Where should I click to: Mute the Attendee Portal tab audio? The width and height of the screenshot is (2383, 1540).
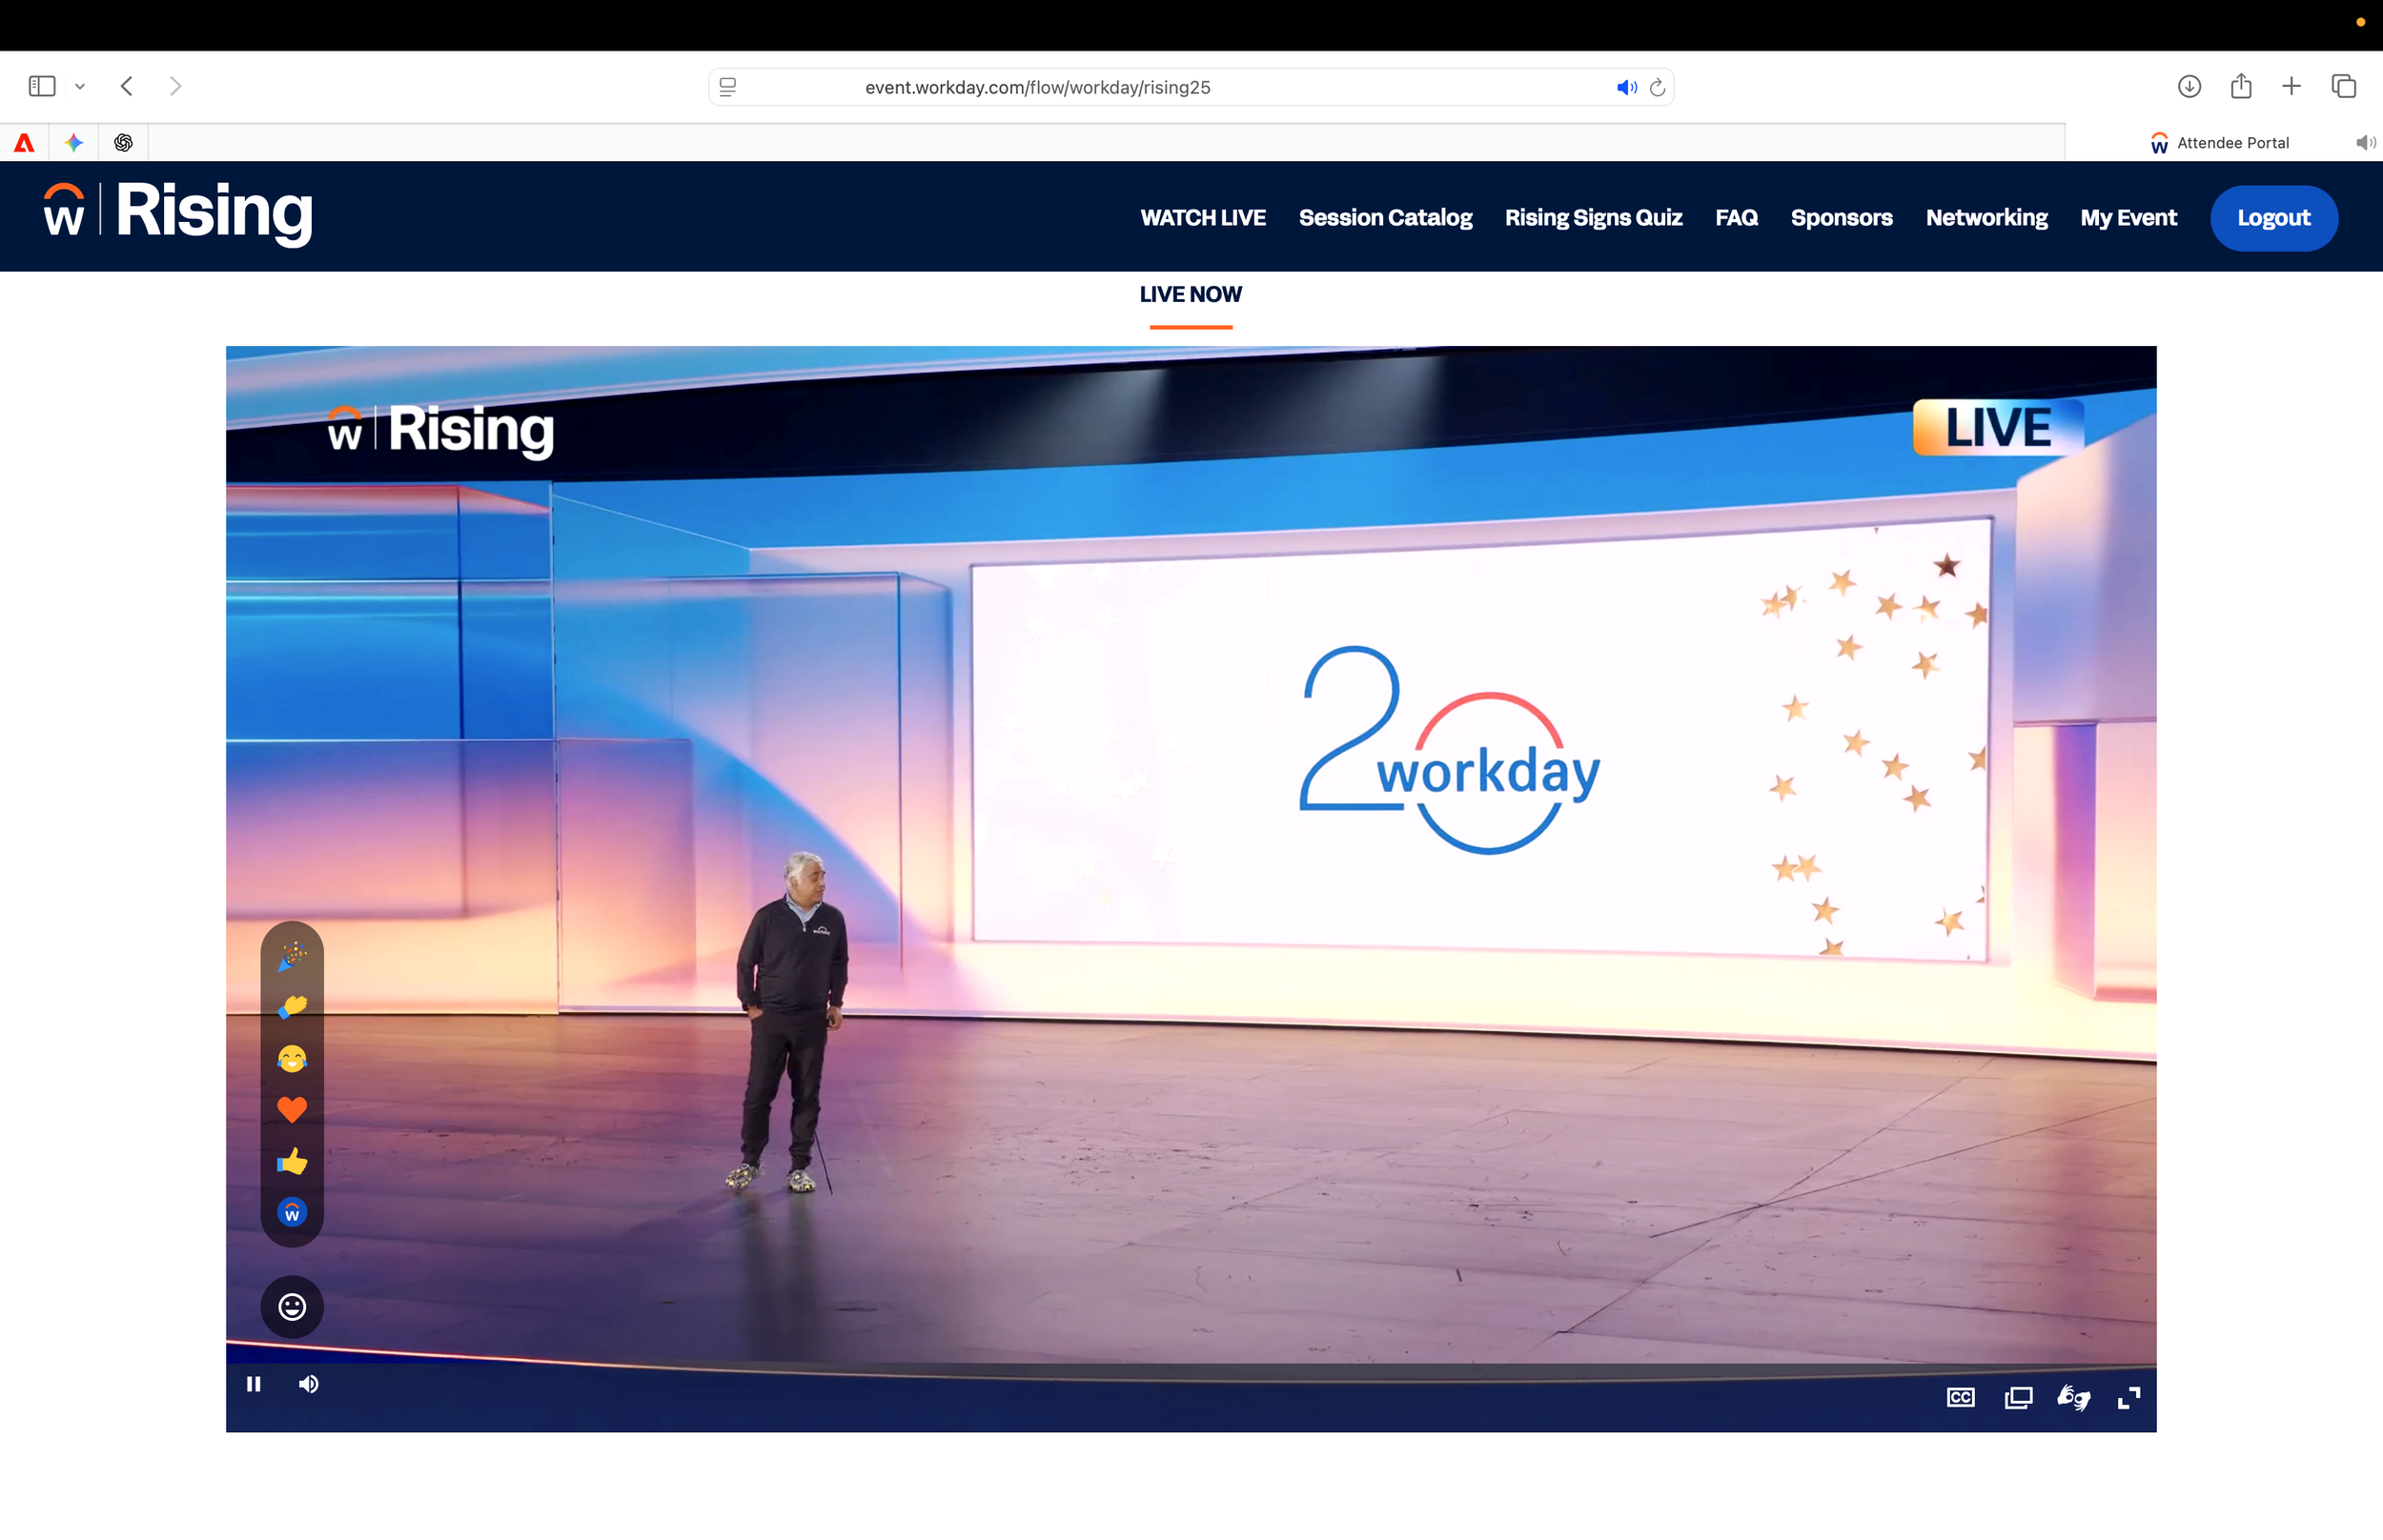point(2365,143)
